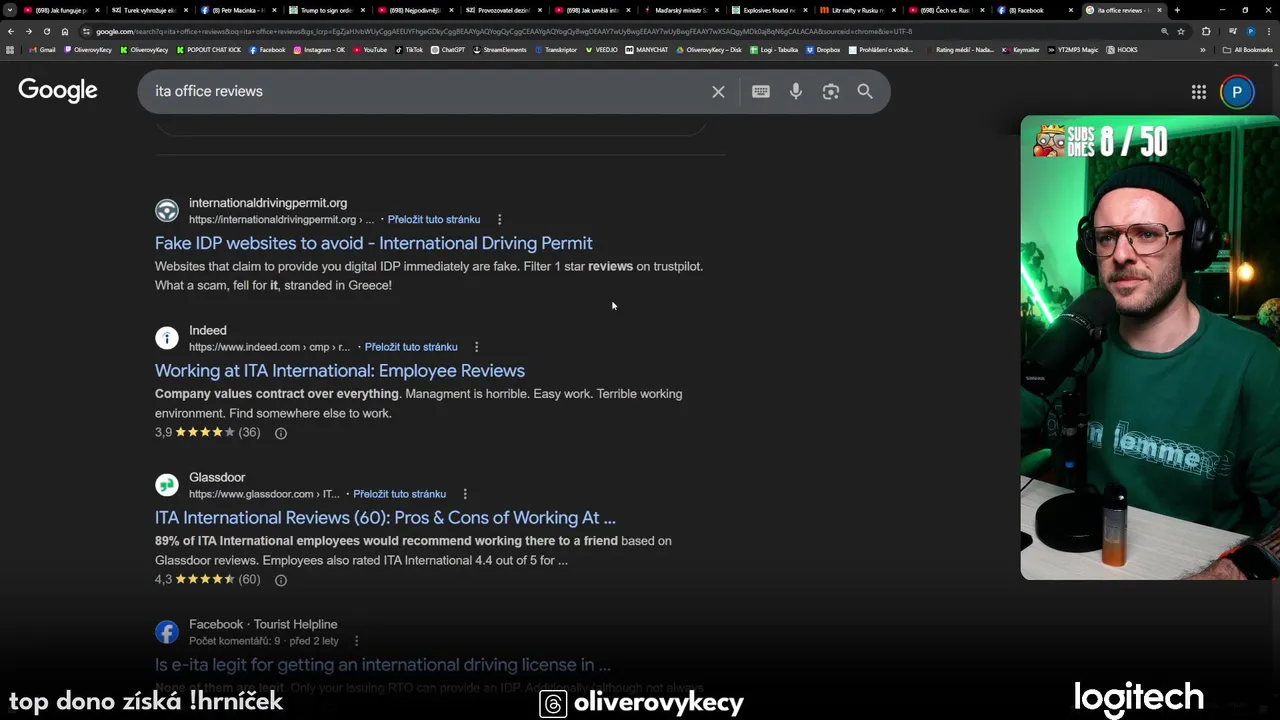Screen dimensions: 1280x720
Task: Expand the tab search dropdown arrow
Action: pos(10,10)
